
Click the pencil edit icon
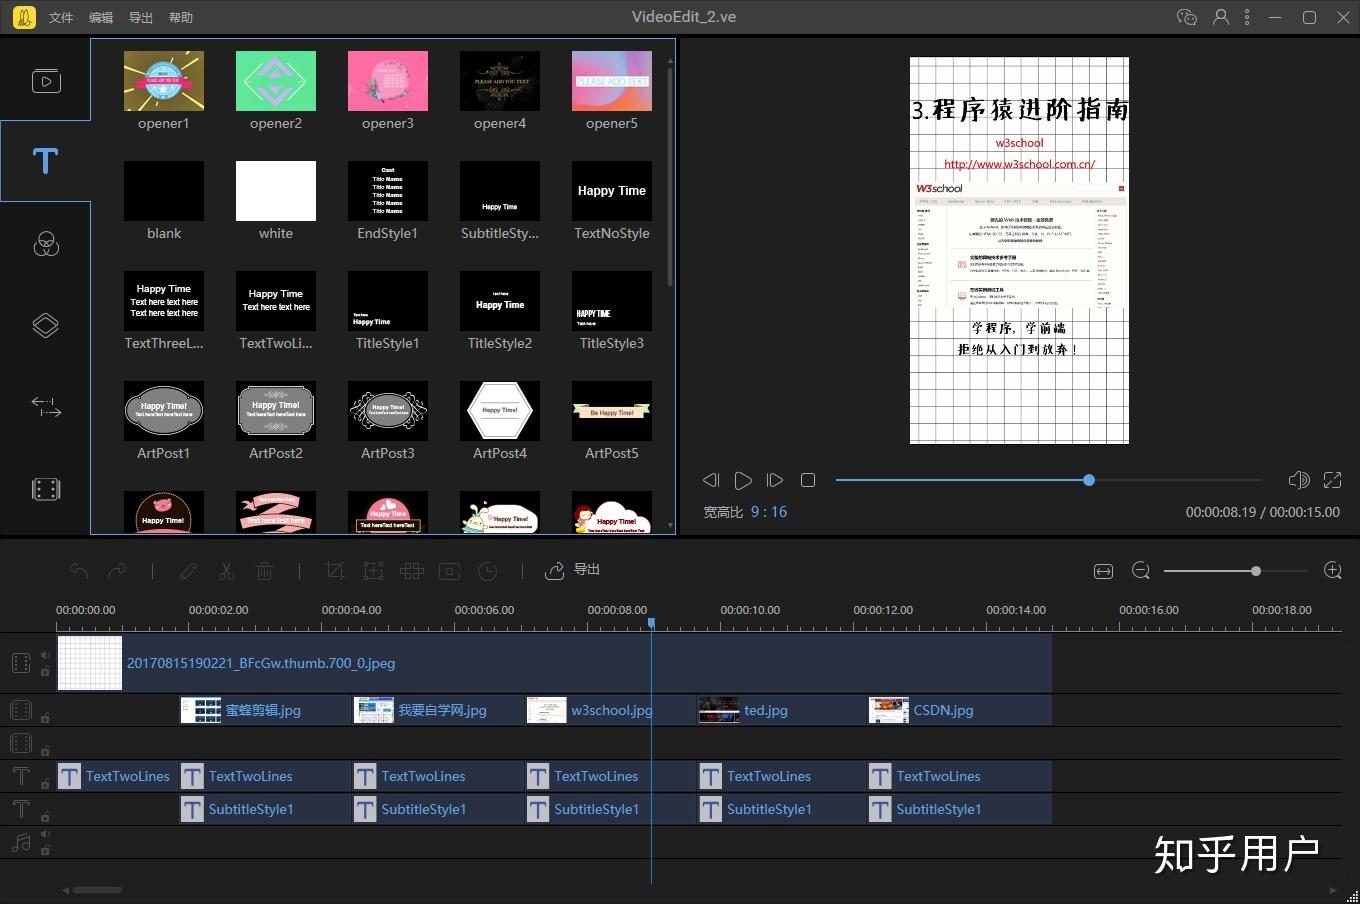click(x=188, y=571)
